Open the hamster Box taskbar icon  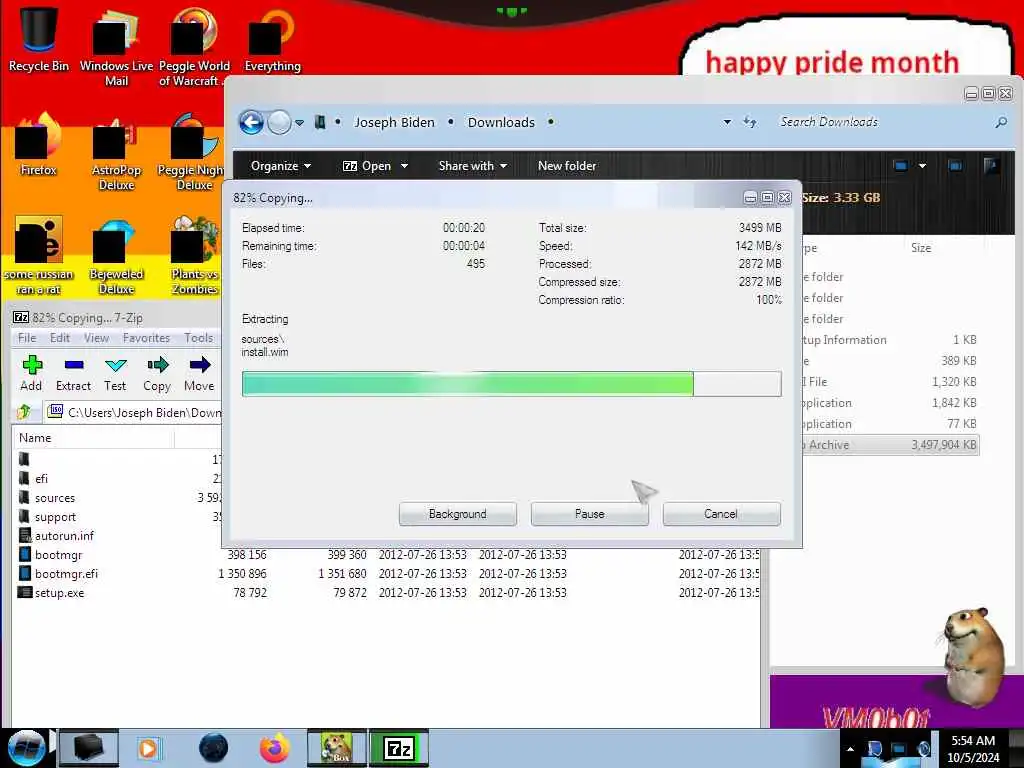pos(337,748)
